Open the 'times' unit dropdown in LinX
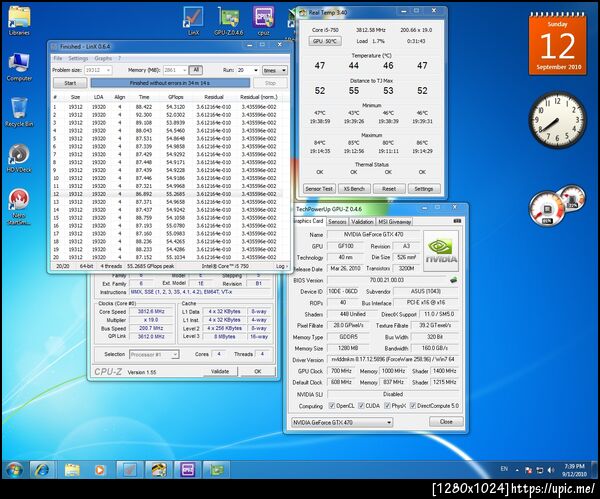The image size is (600, 499). click(x=275, y=70)
